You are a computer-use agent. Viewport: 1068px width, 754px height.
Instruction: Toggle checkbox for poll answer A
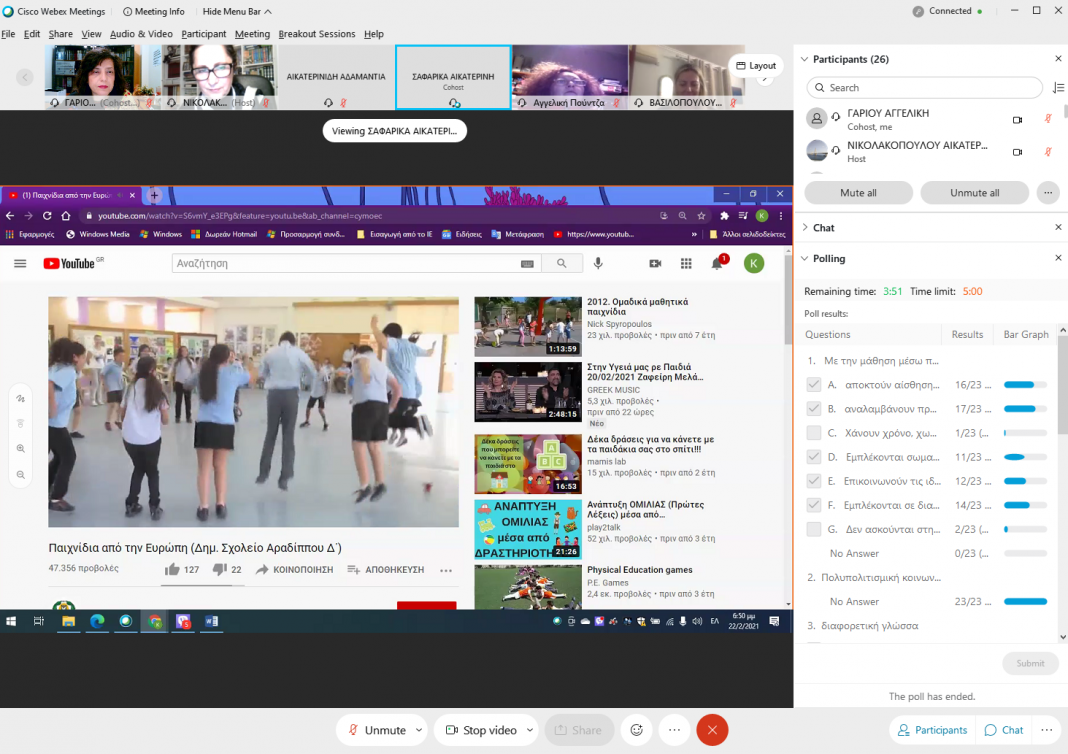(x=814, y=385)
